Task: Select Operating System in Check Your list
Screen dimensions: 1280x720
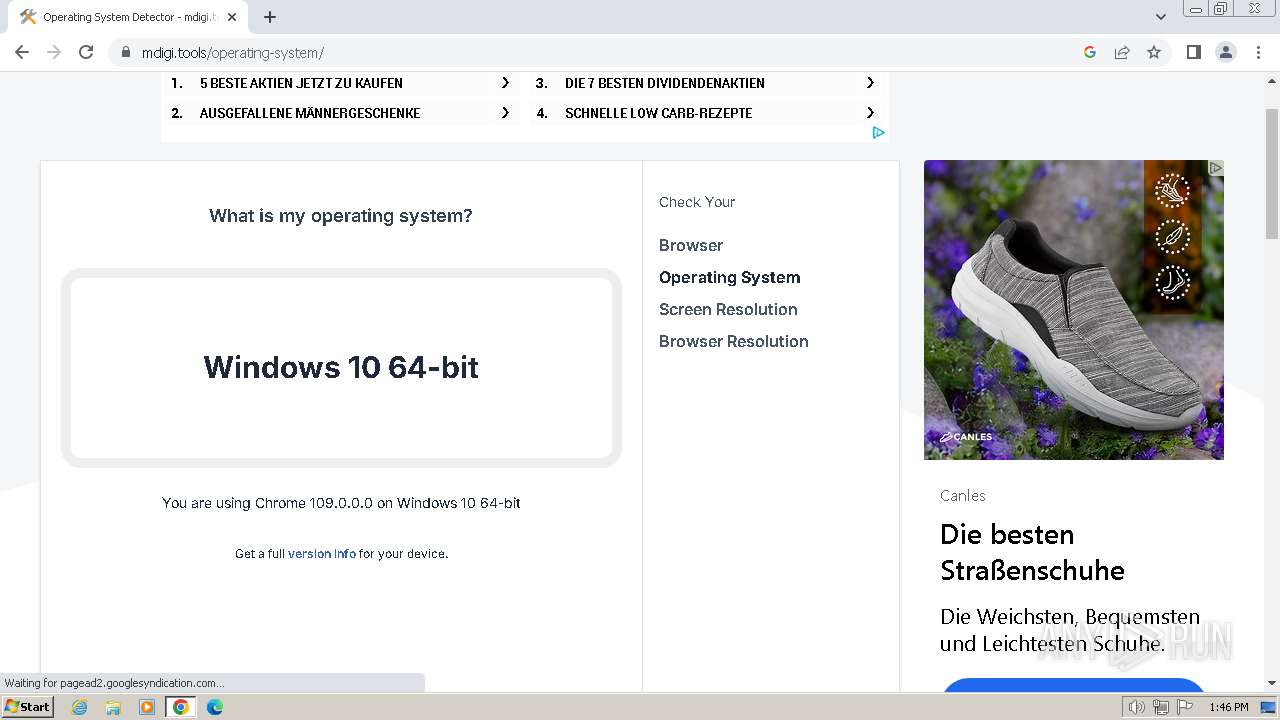Action: tap(730, 277)
